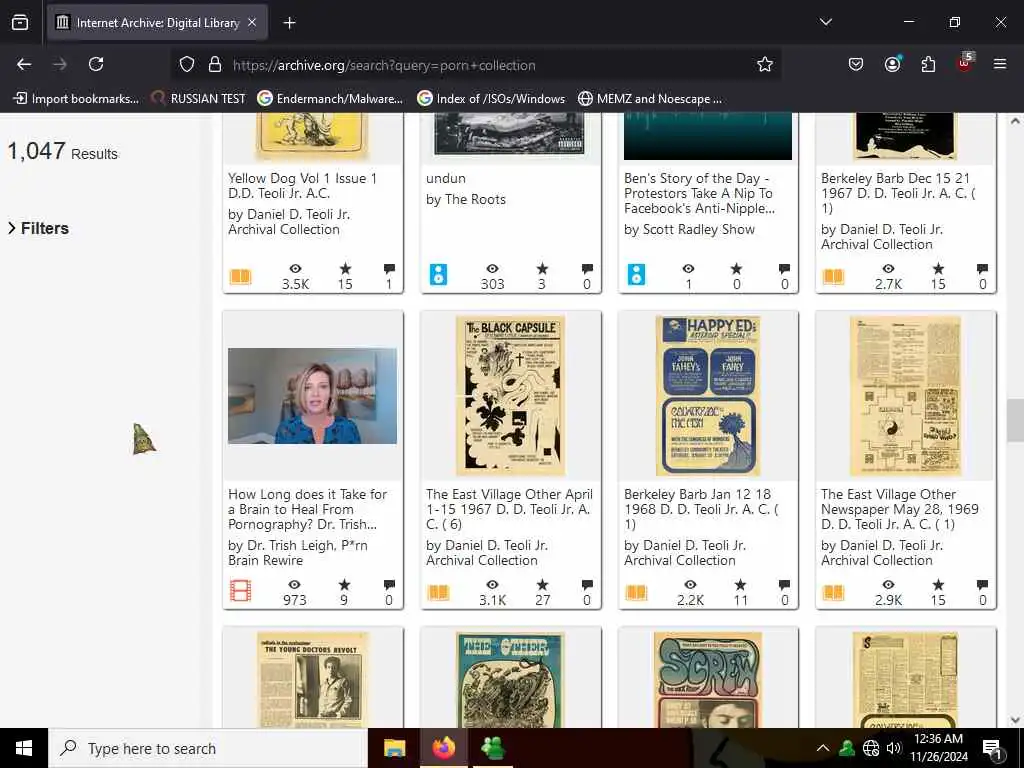This screenshot has height=768, width=1024.
Task: Open the list all tabs chevron
Action: click(x=825, y=22)
